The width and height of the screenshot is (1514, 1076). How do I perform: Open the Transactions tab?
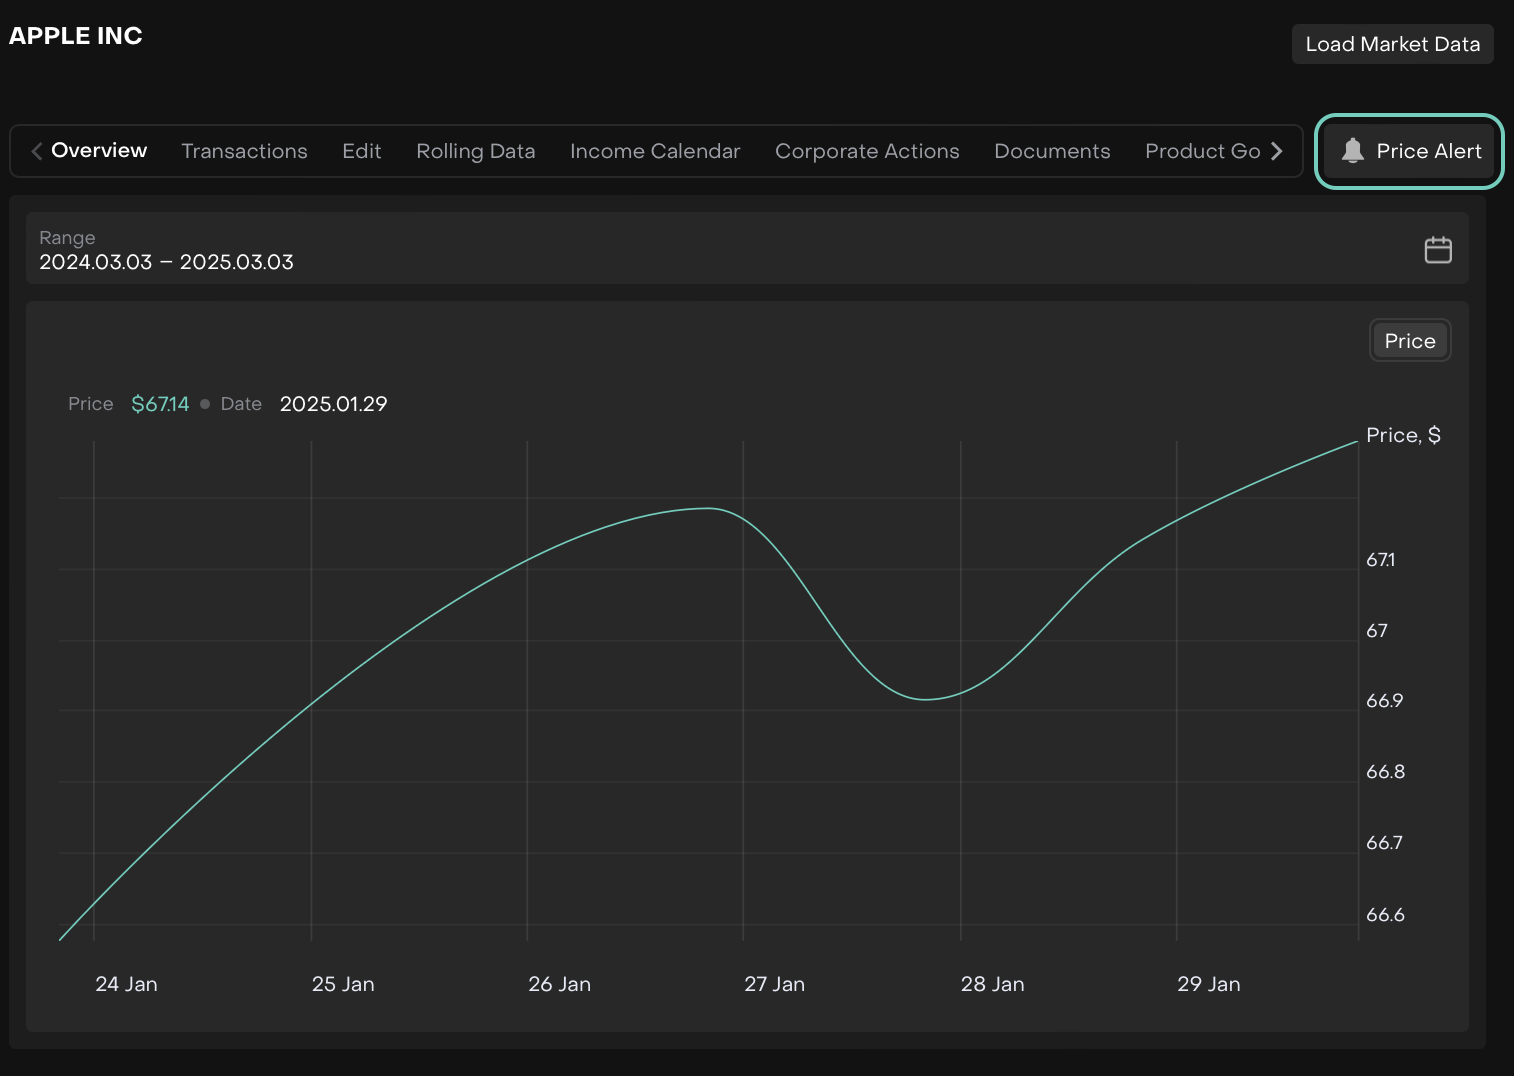tap(244, 151)
